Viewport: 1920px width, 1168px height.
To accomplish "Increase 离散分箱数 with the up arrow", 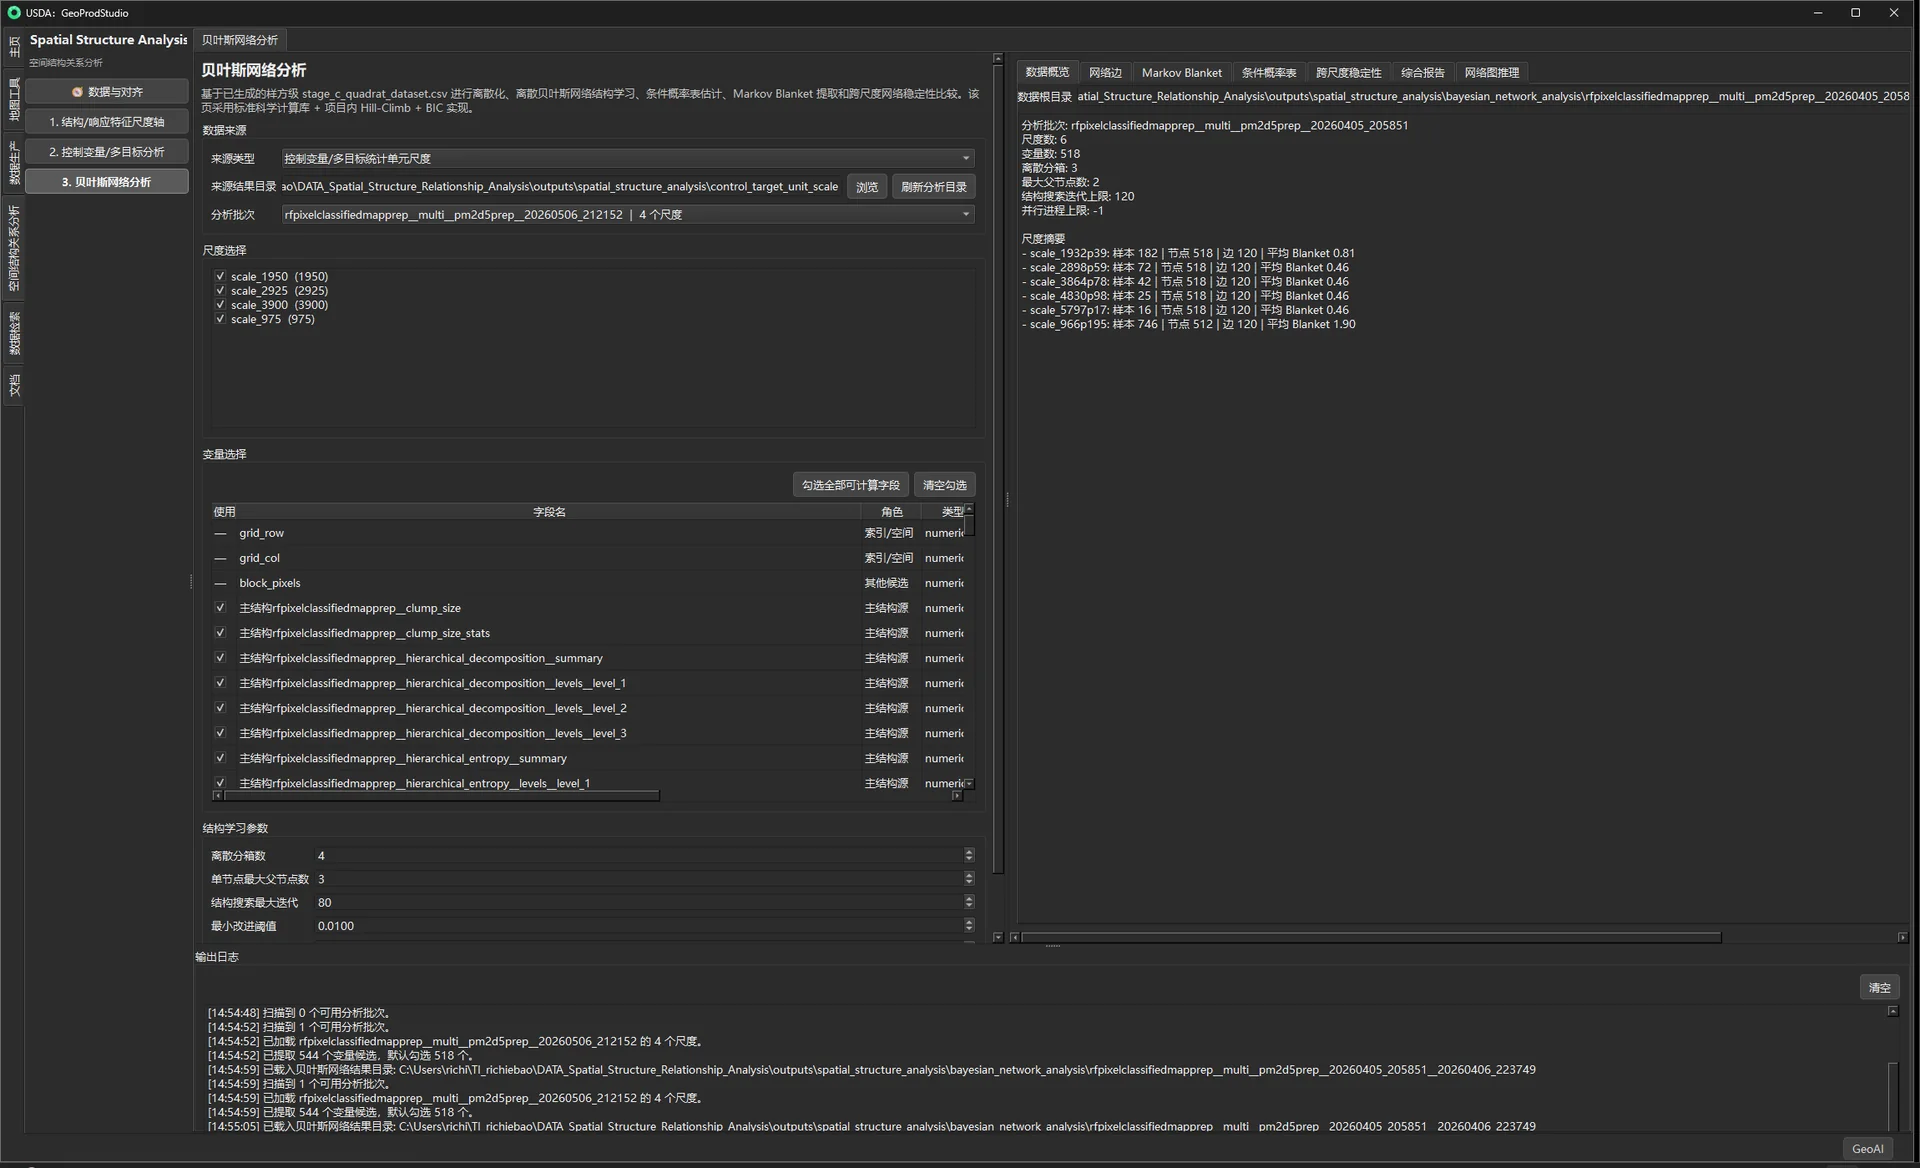I will pyautogui.click(x=968, y=852).
